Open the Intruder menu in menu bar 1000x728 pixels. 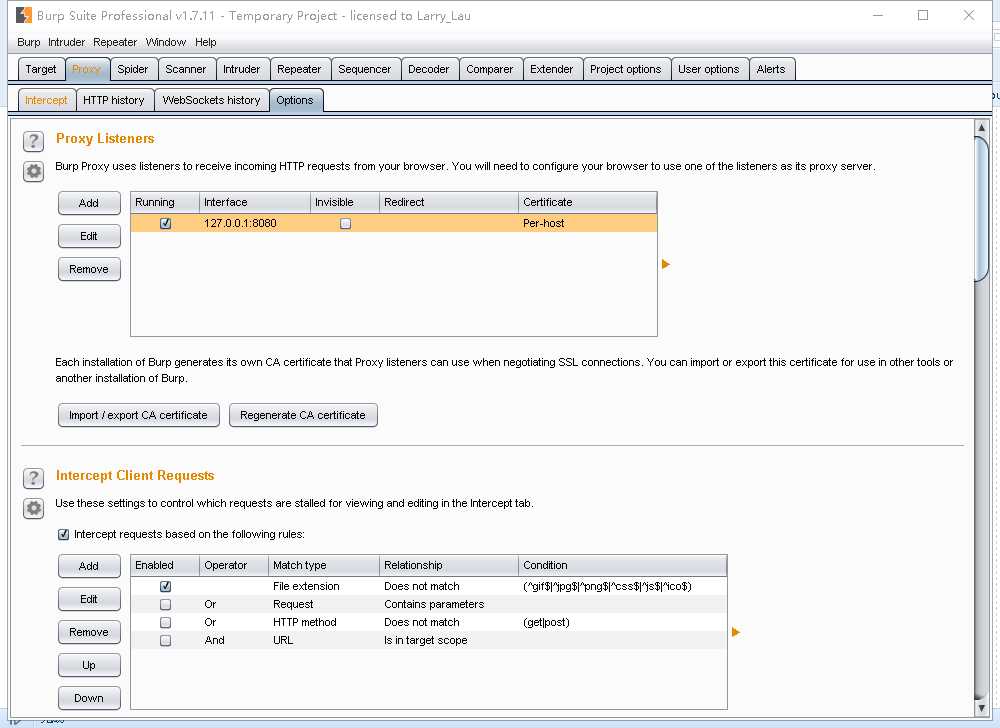pos(66,42)
